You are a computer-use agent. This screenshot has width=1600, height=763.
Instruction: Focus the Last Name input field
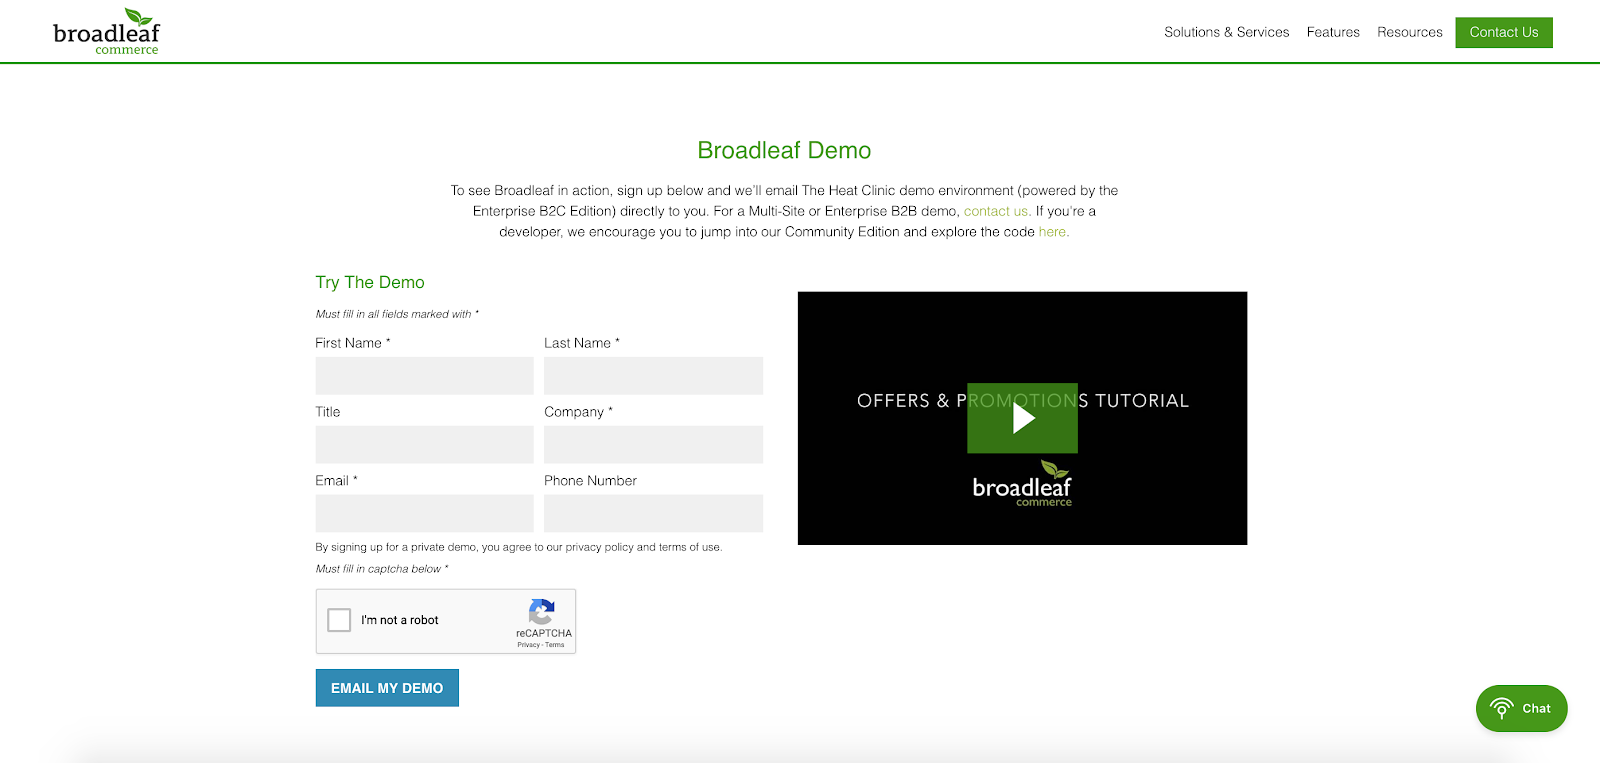pyautogui.click(x=653, y=376)
